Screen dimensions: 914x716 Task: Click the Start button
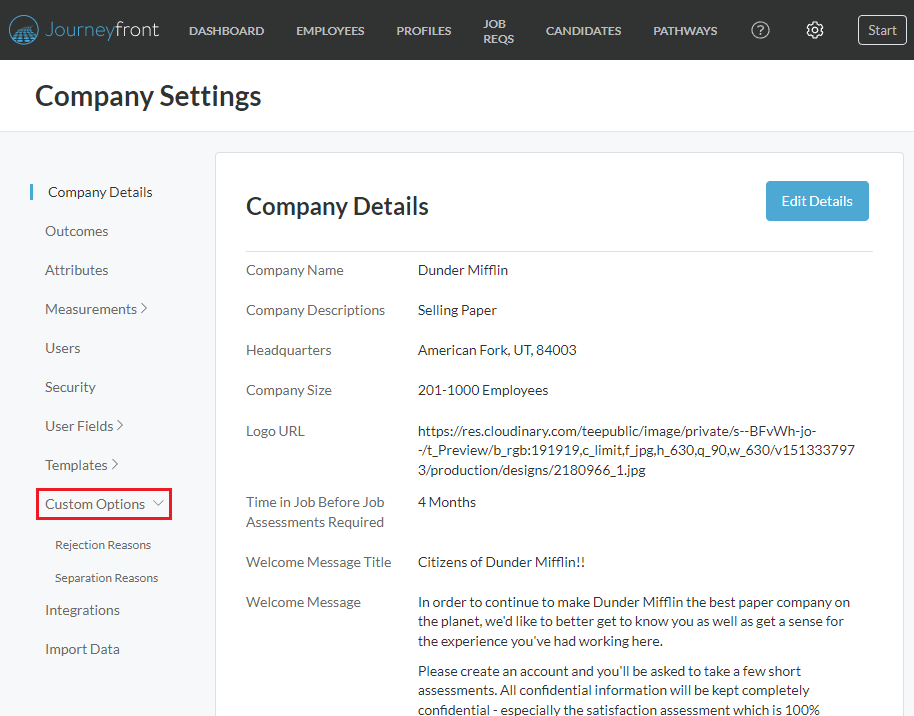[881, 30]
